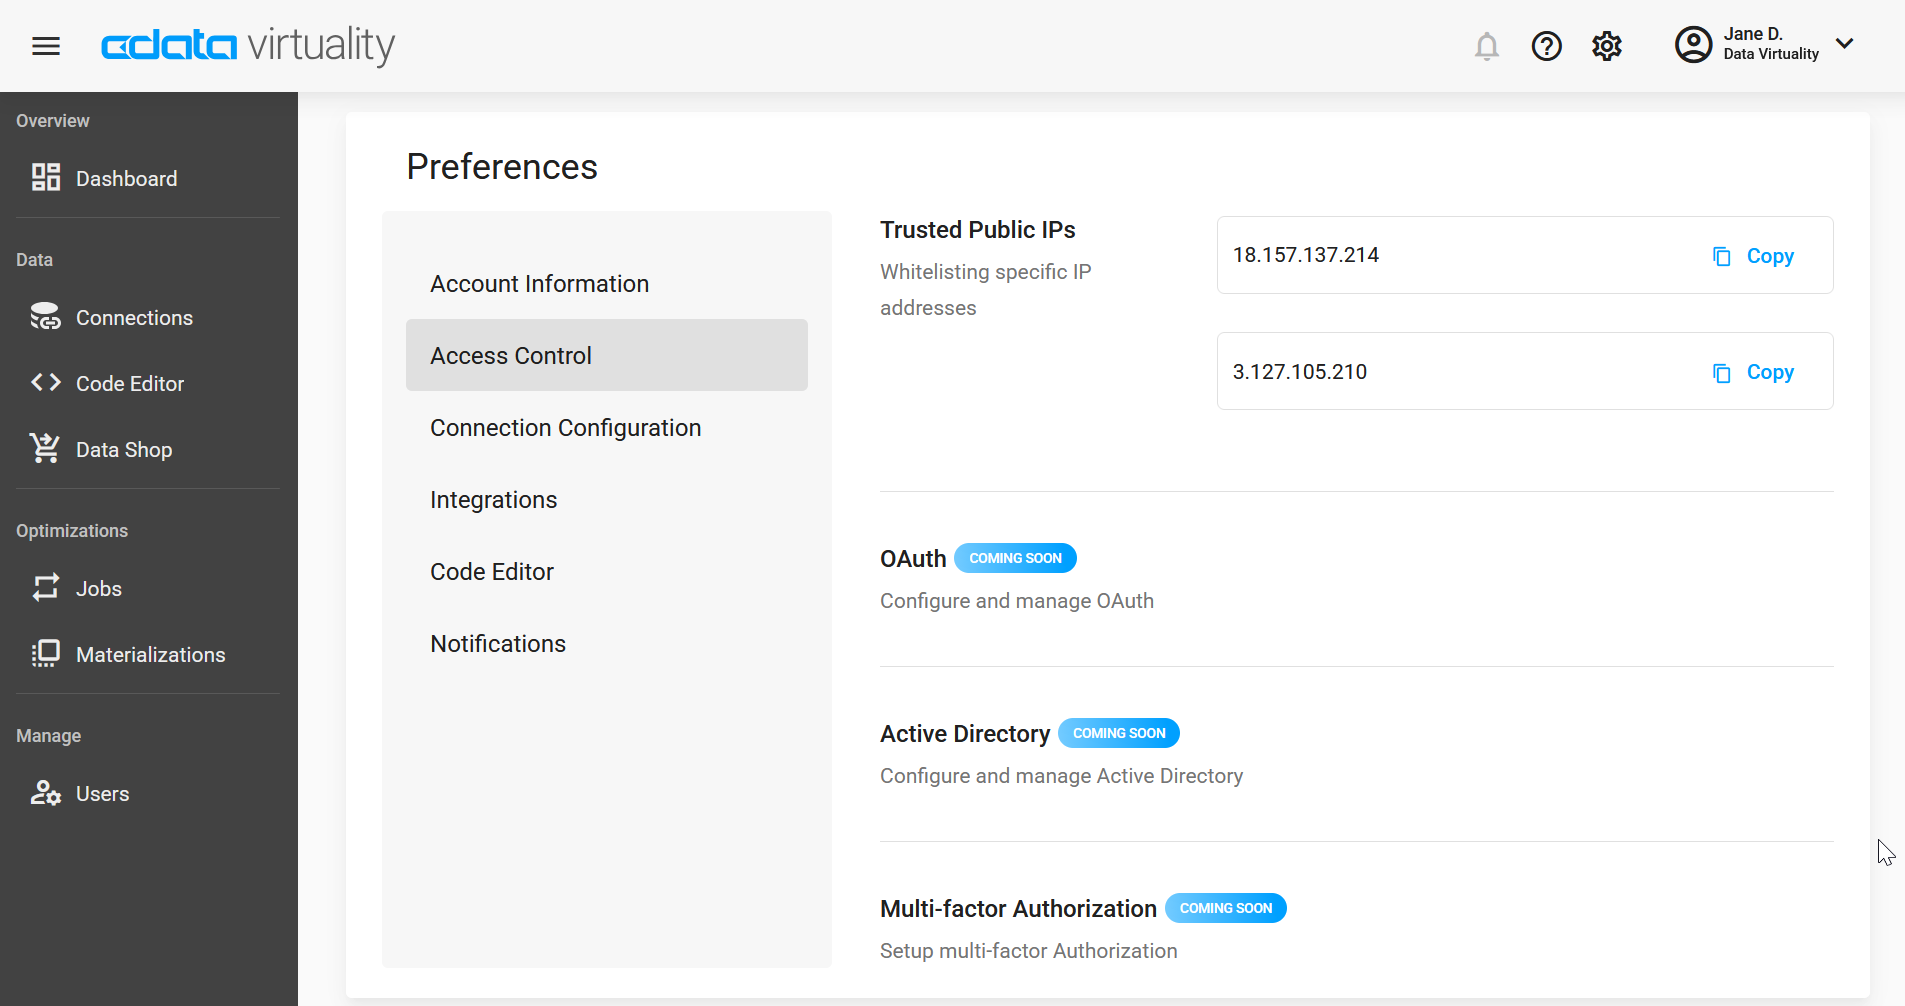
Task: Open the hamburger navigation menu
Action: [46, 46]
